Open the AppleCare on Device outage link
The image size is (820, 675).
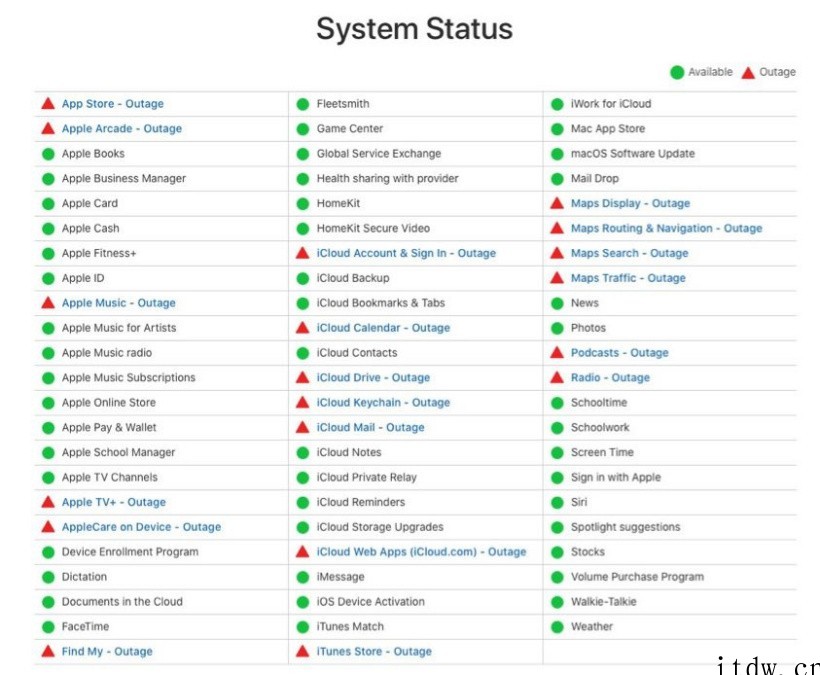[x=141, y=527]
